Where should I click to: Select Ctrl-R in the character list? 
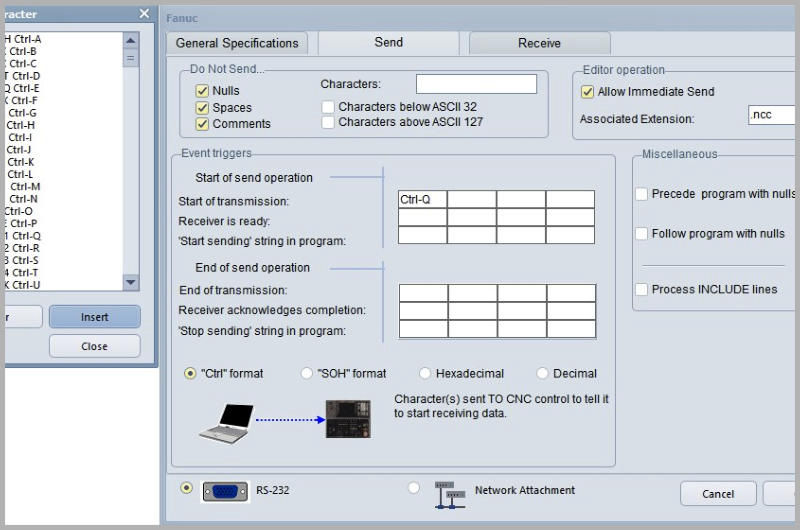pyautogui.click(x=64, y=248)
